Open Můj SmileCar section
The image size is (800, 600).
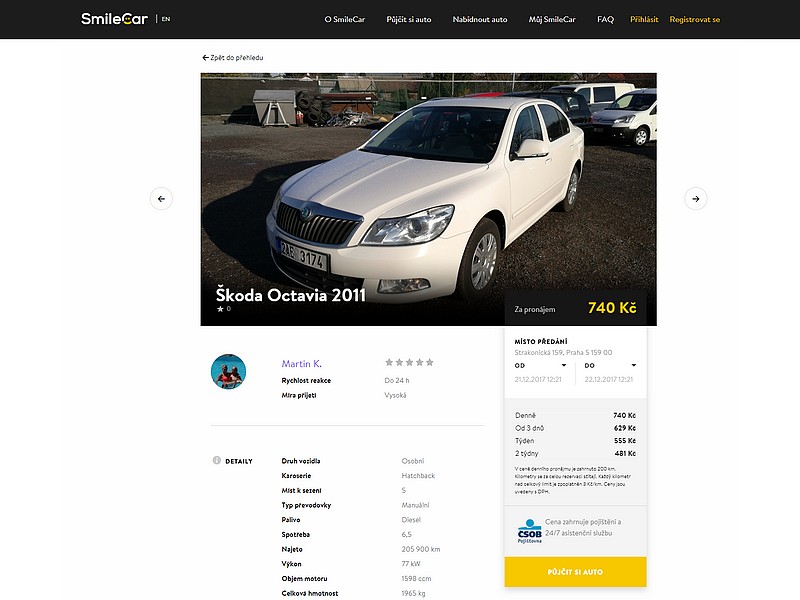552,19
